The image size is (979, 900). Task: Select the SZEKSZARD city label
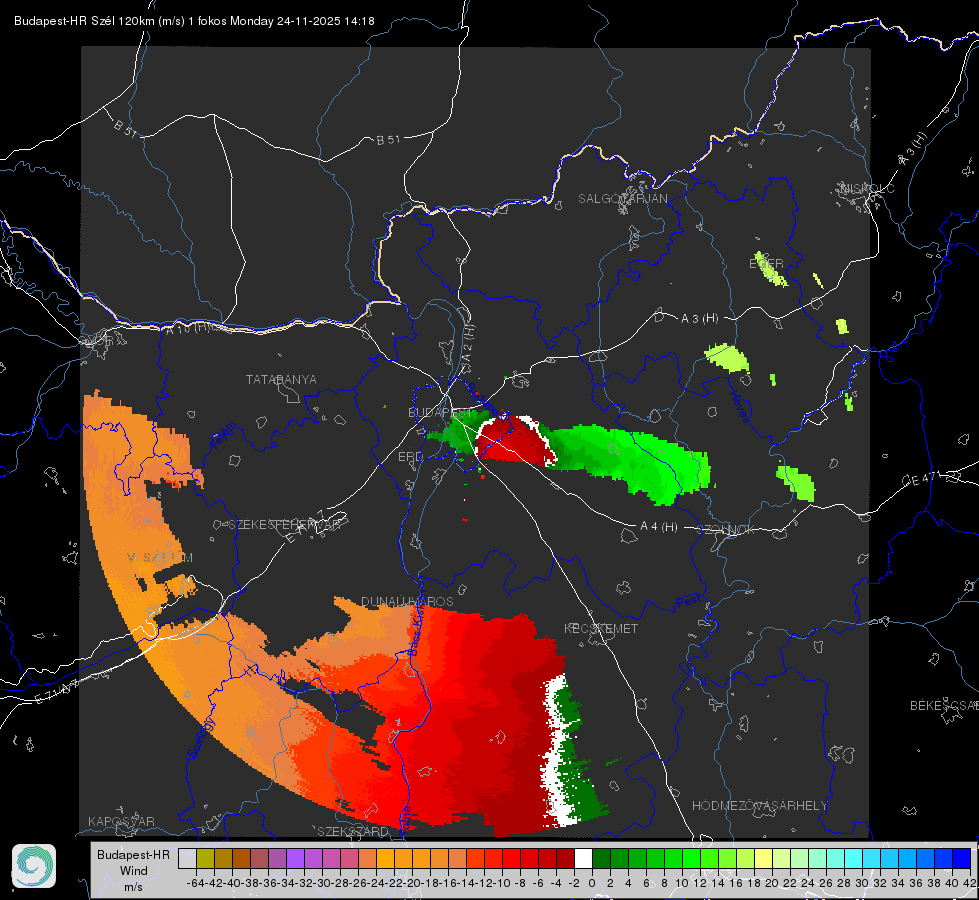click(353, 831)
